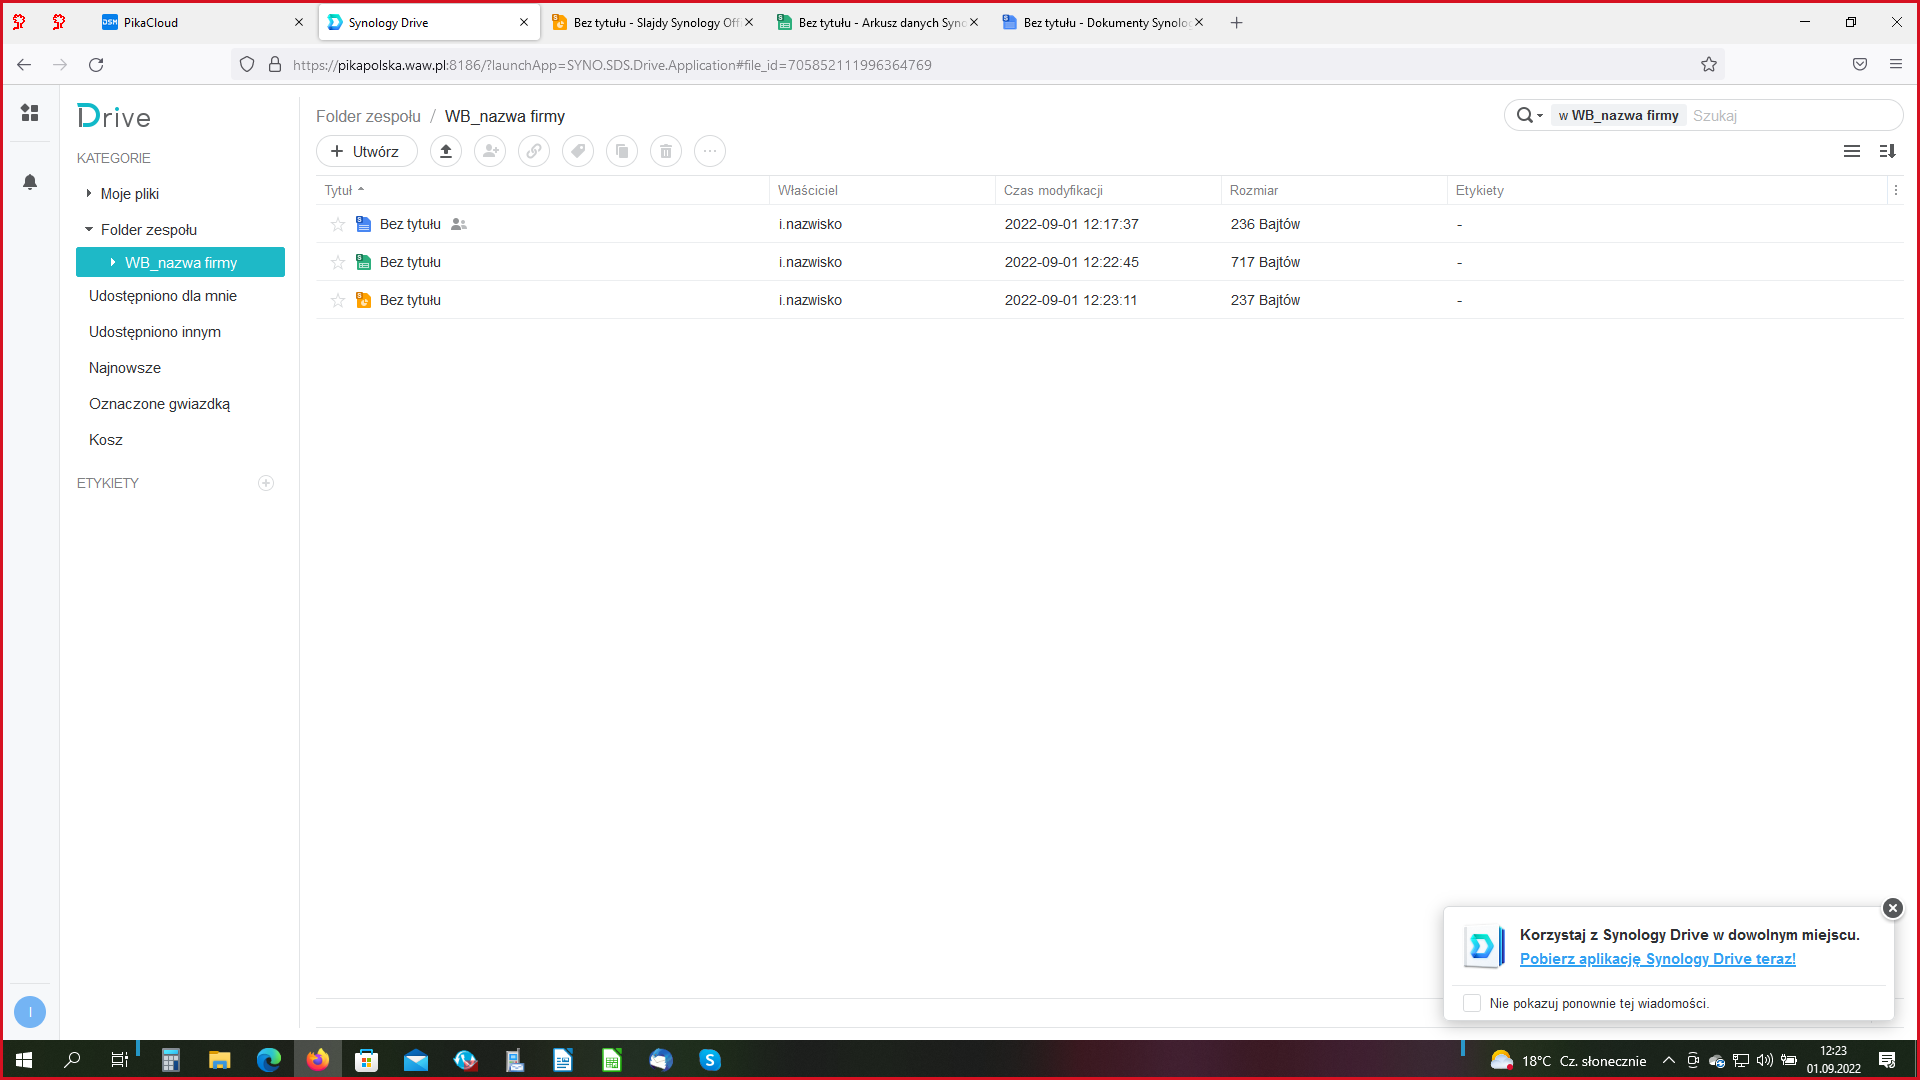Open the notifications bell in sidebar

coord(30,182)
